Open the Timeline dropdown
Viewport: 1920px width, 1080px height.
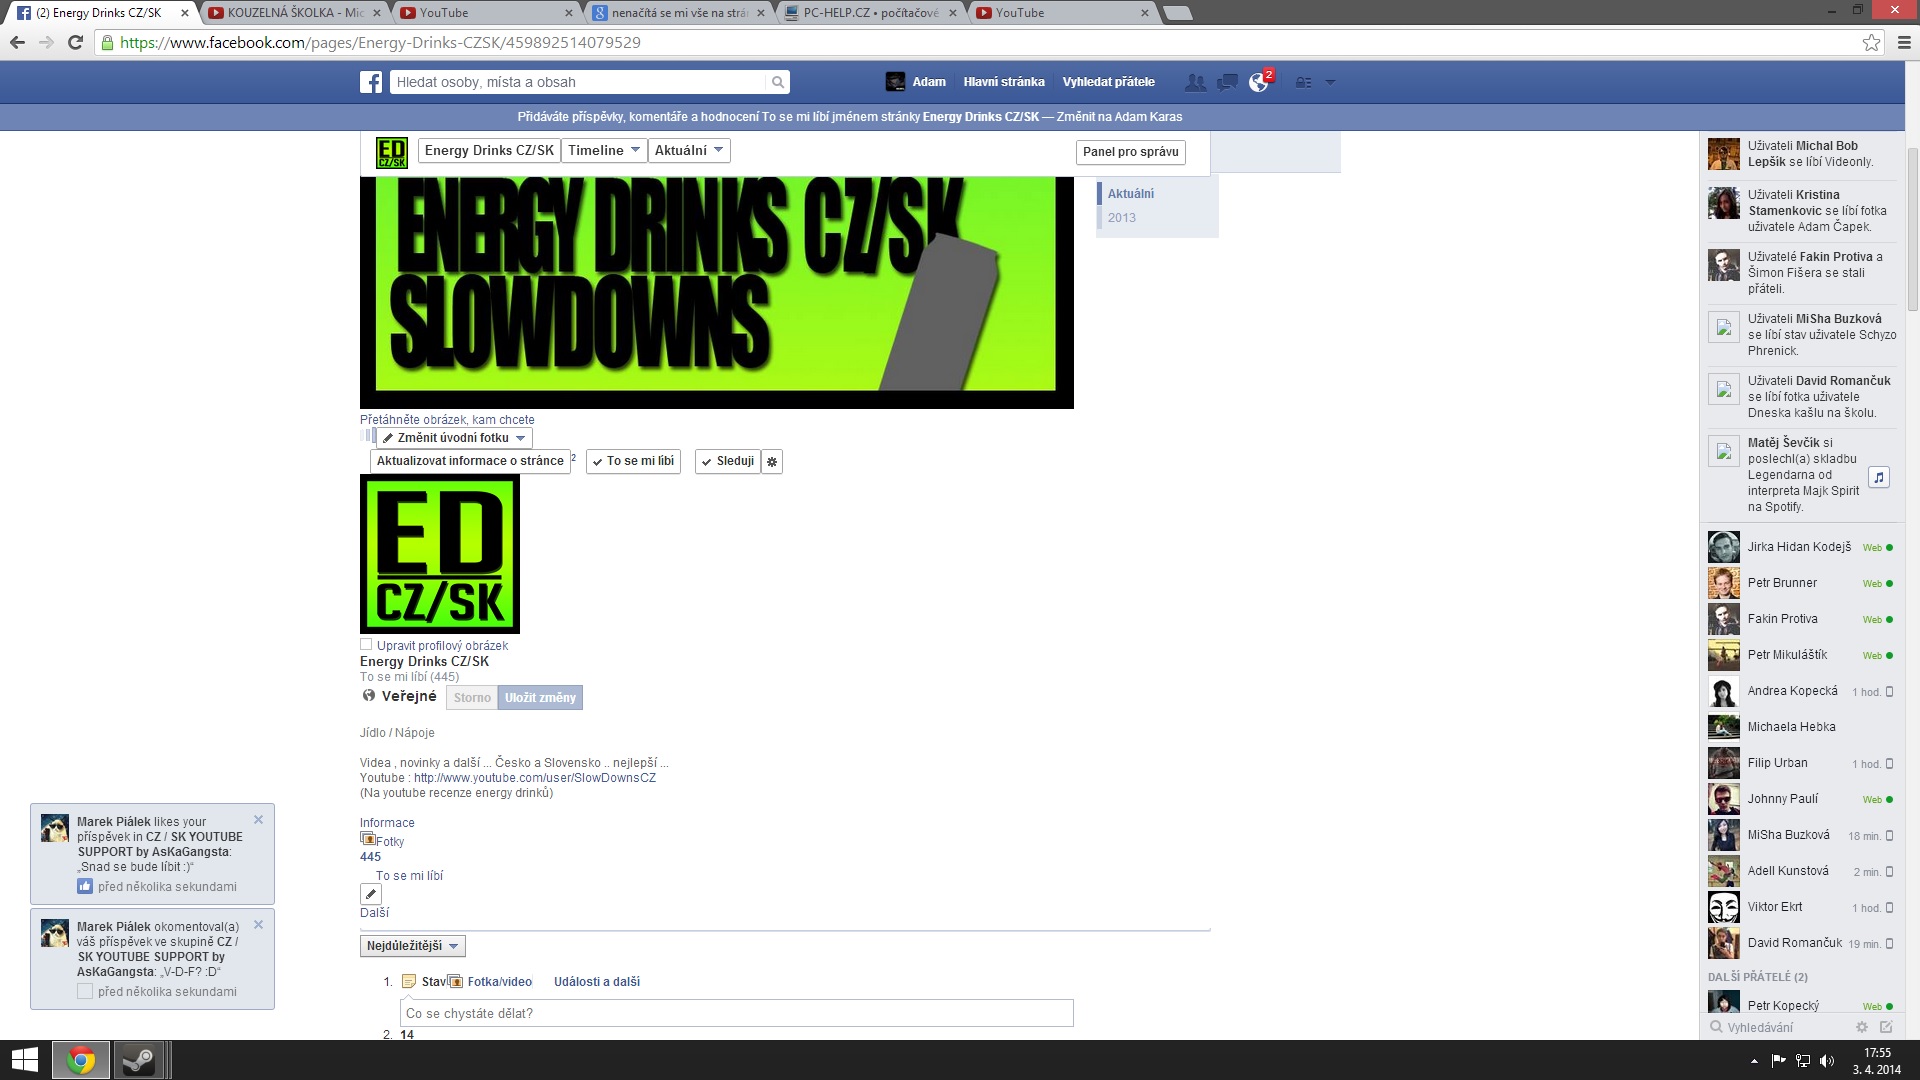[x=604, y=151]
